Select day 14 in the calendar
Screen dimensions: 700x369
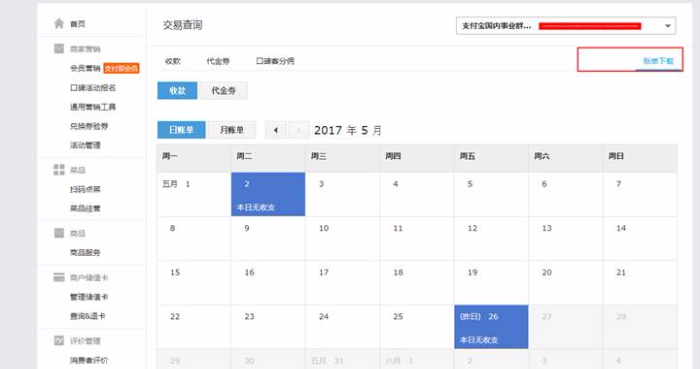[640, 238]
